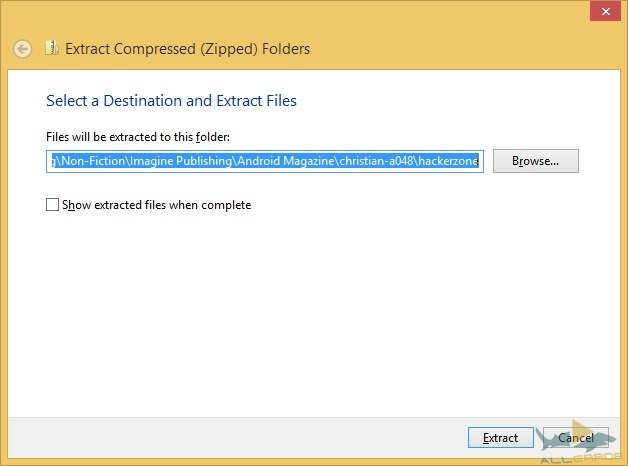Click the 'Select a Destination and Extract Files' heading
The height and width of the screenshot is (466, 628).
[x=171, y=100]
